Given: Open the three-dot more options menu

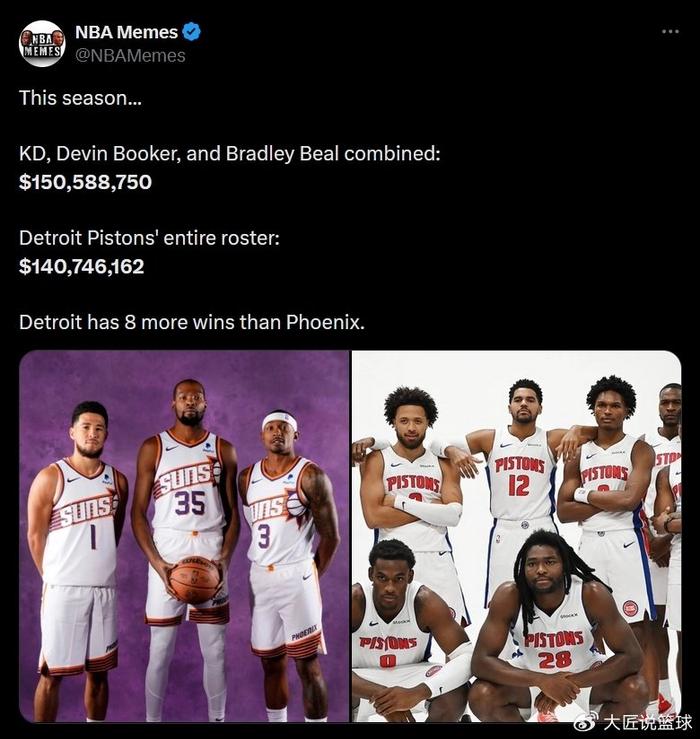Looking at the screenshot, I should tap(670, 32).
